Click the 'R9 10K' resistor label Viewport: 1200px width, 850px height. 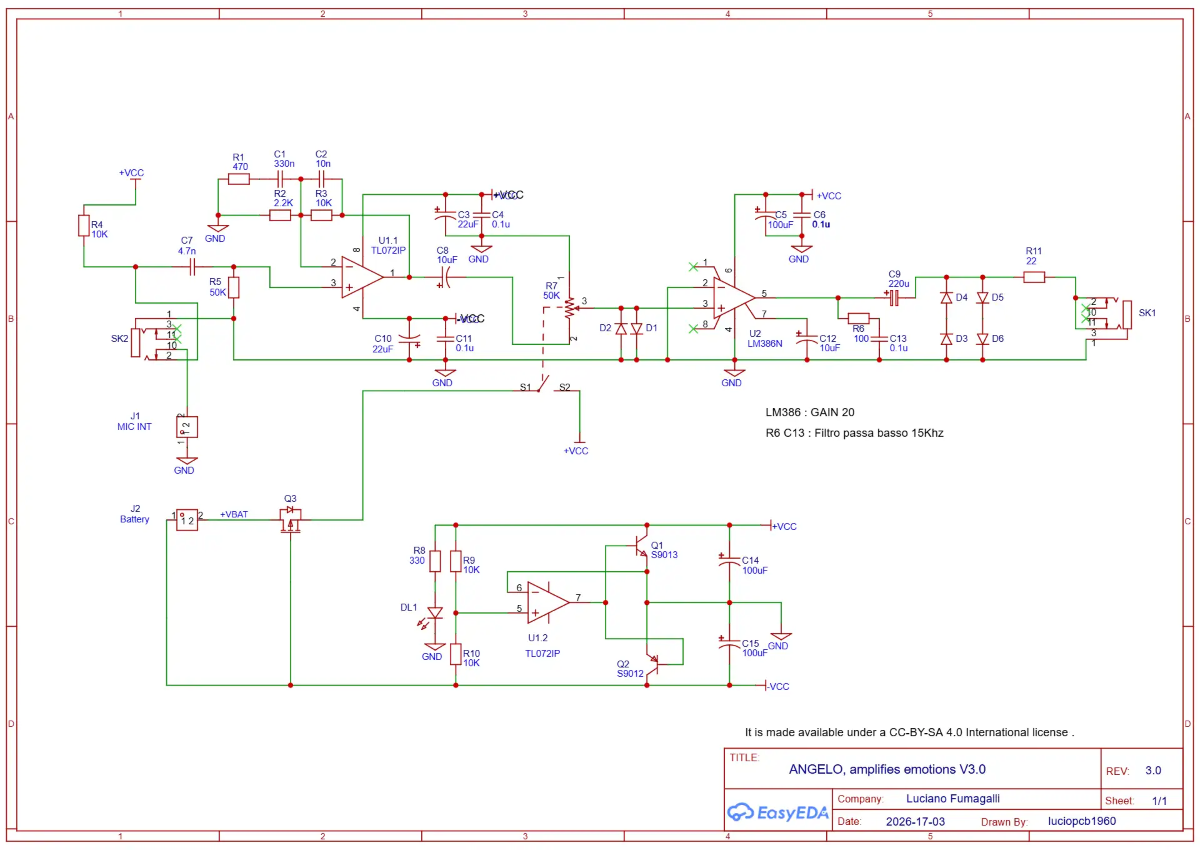click(x=471, y=565)
